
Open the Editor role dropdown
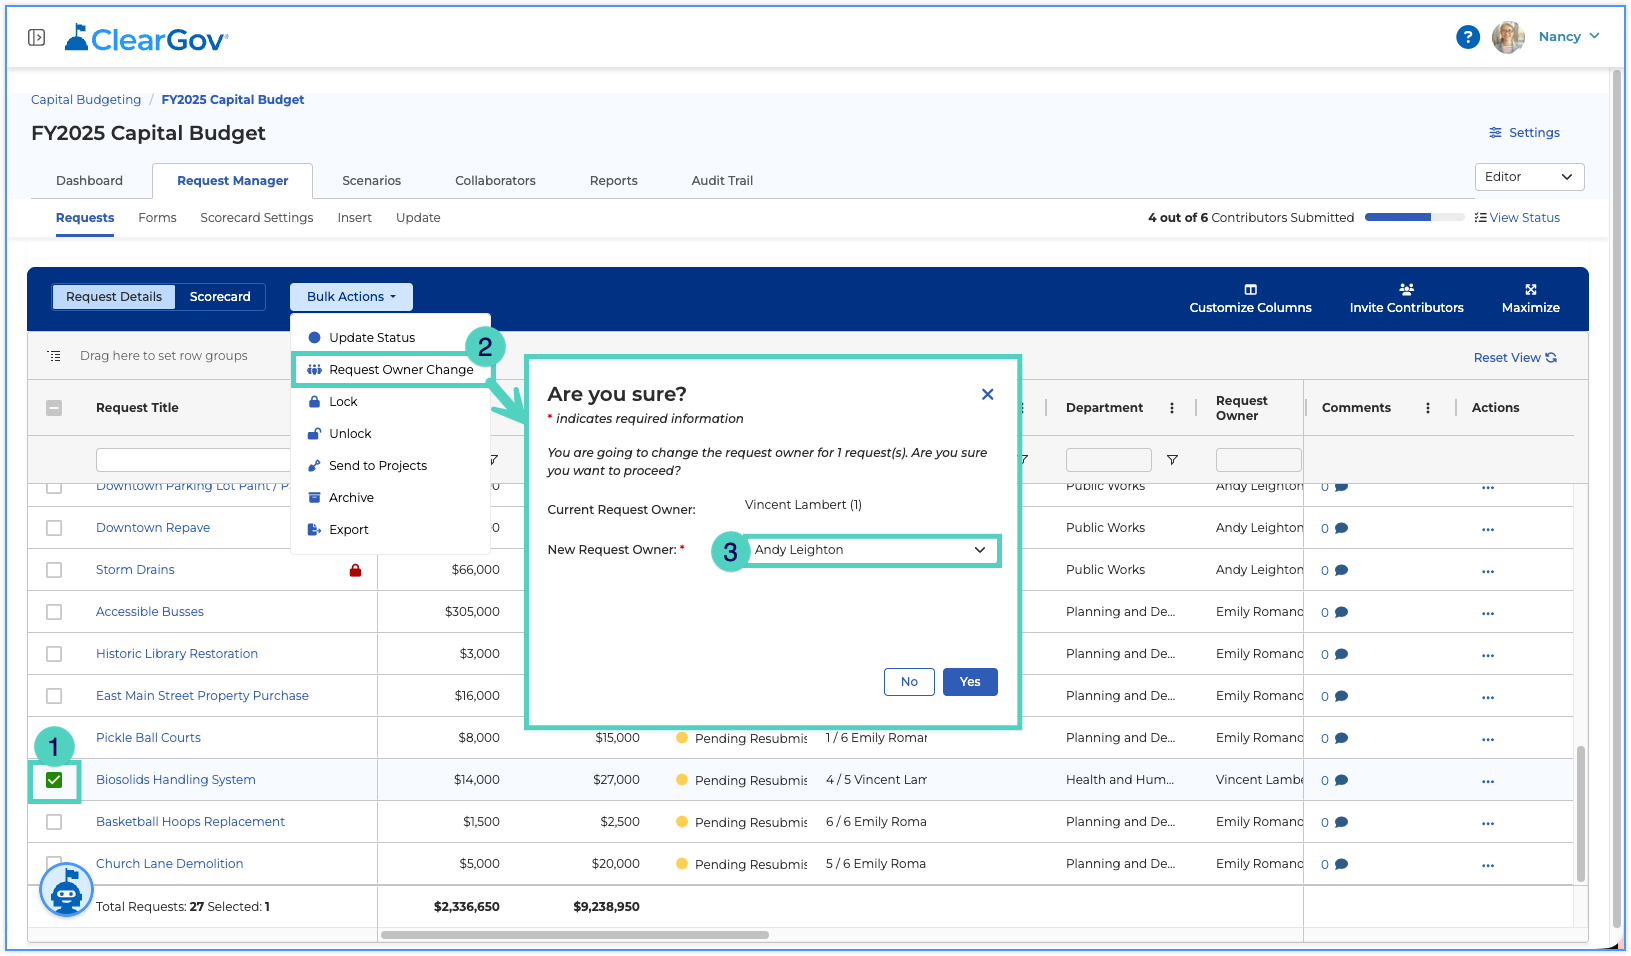pos(1529,177)
